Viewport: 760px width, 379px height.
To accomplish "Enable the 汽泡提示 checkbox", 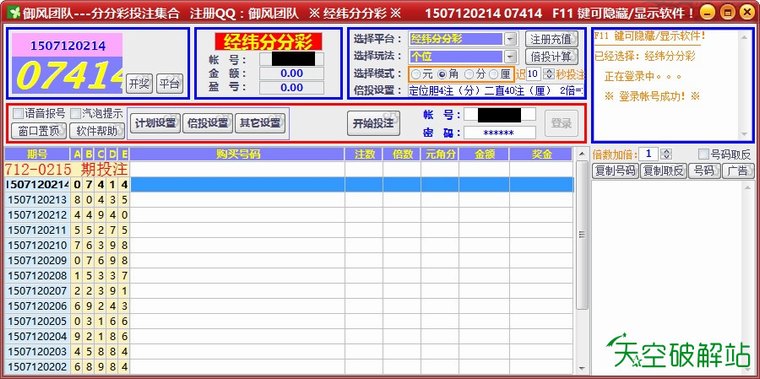I will 75,113.
